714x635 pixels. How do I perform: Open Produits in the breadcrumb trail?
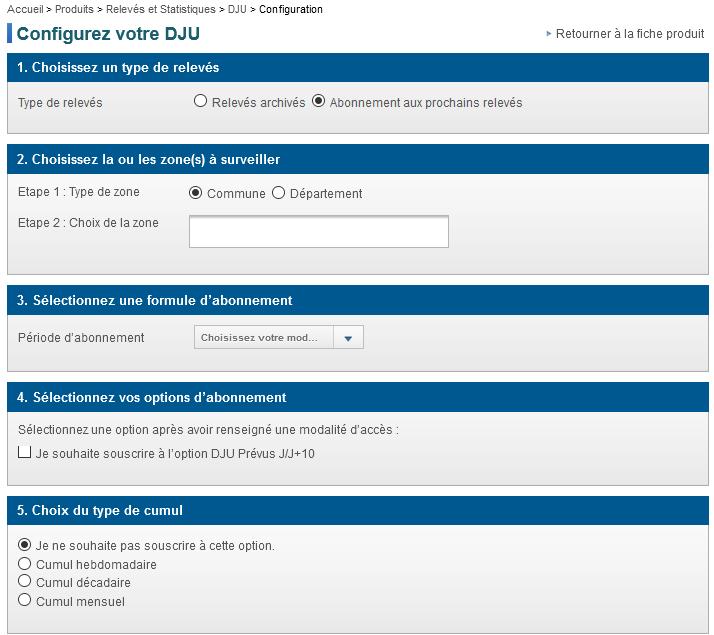click(x=74, y=9)
